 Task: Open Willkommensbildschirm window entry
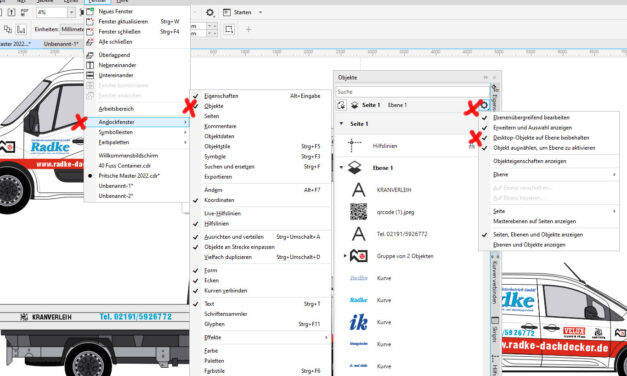(x=128, y=156)
